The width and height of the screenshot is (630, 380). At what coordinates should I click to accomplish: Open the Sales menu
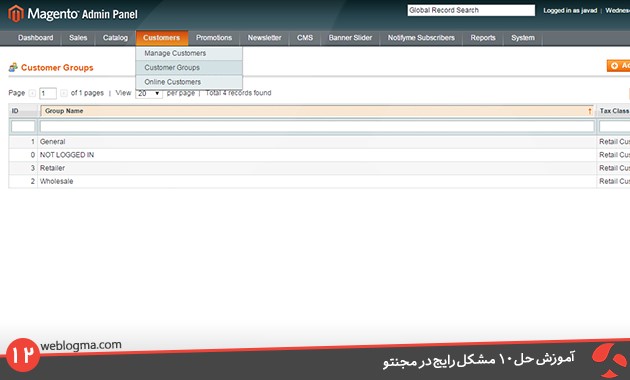(78, 38)
